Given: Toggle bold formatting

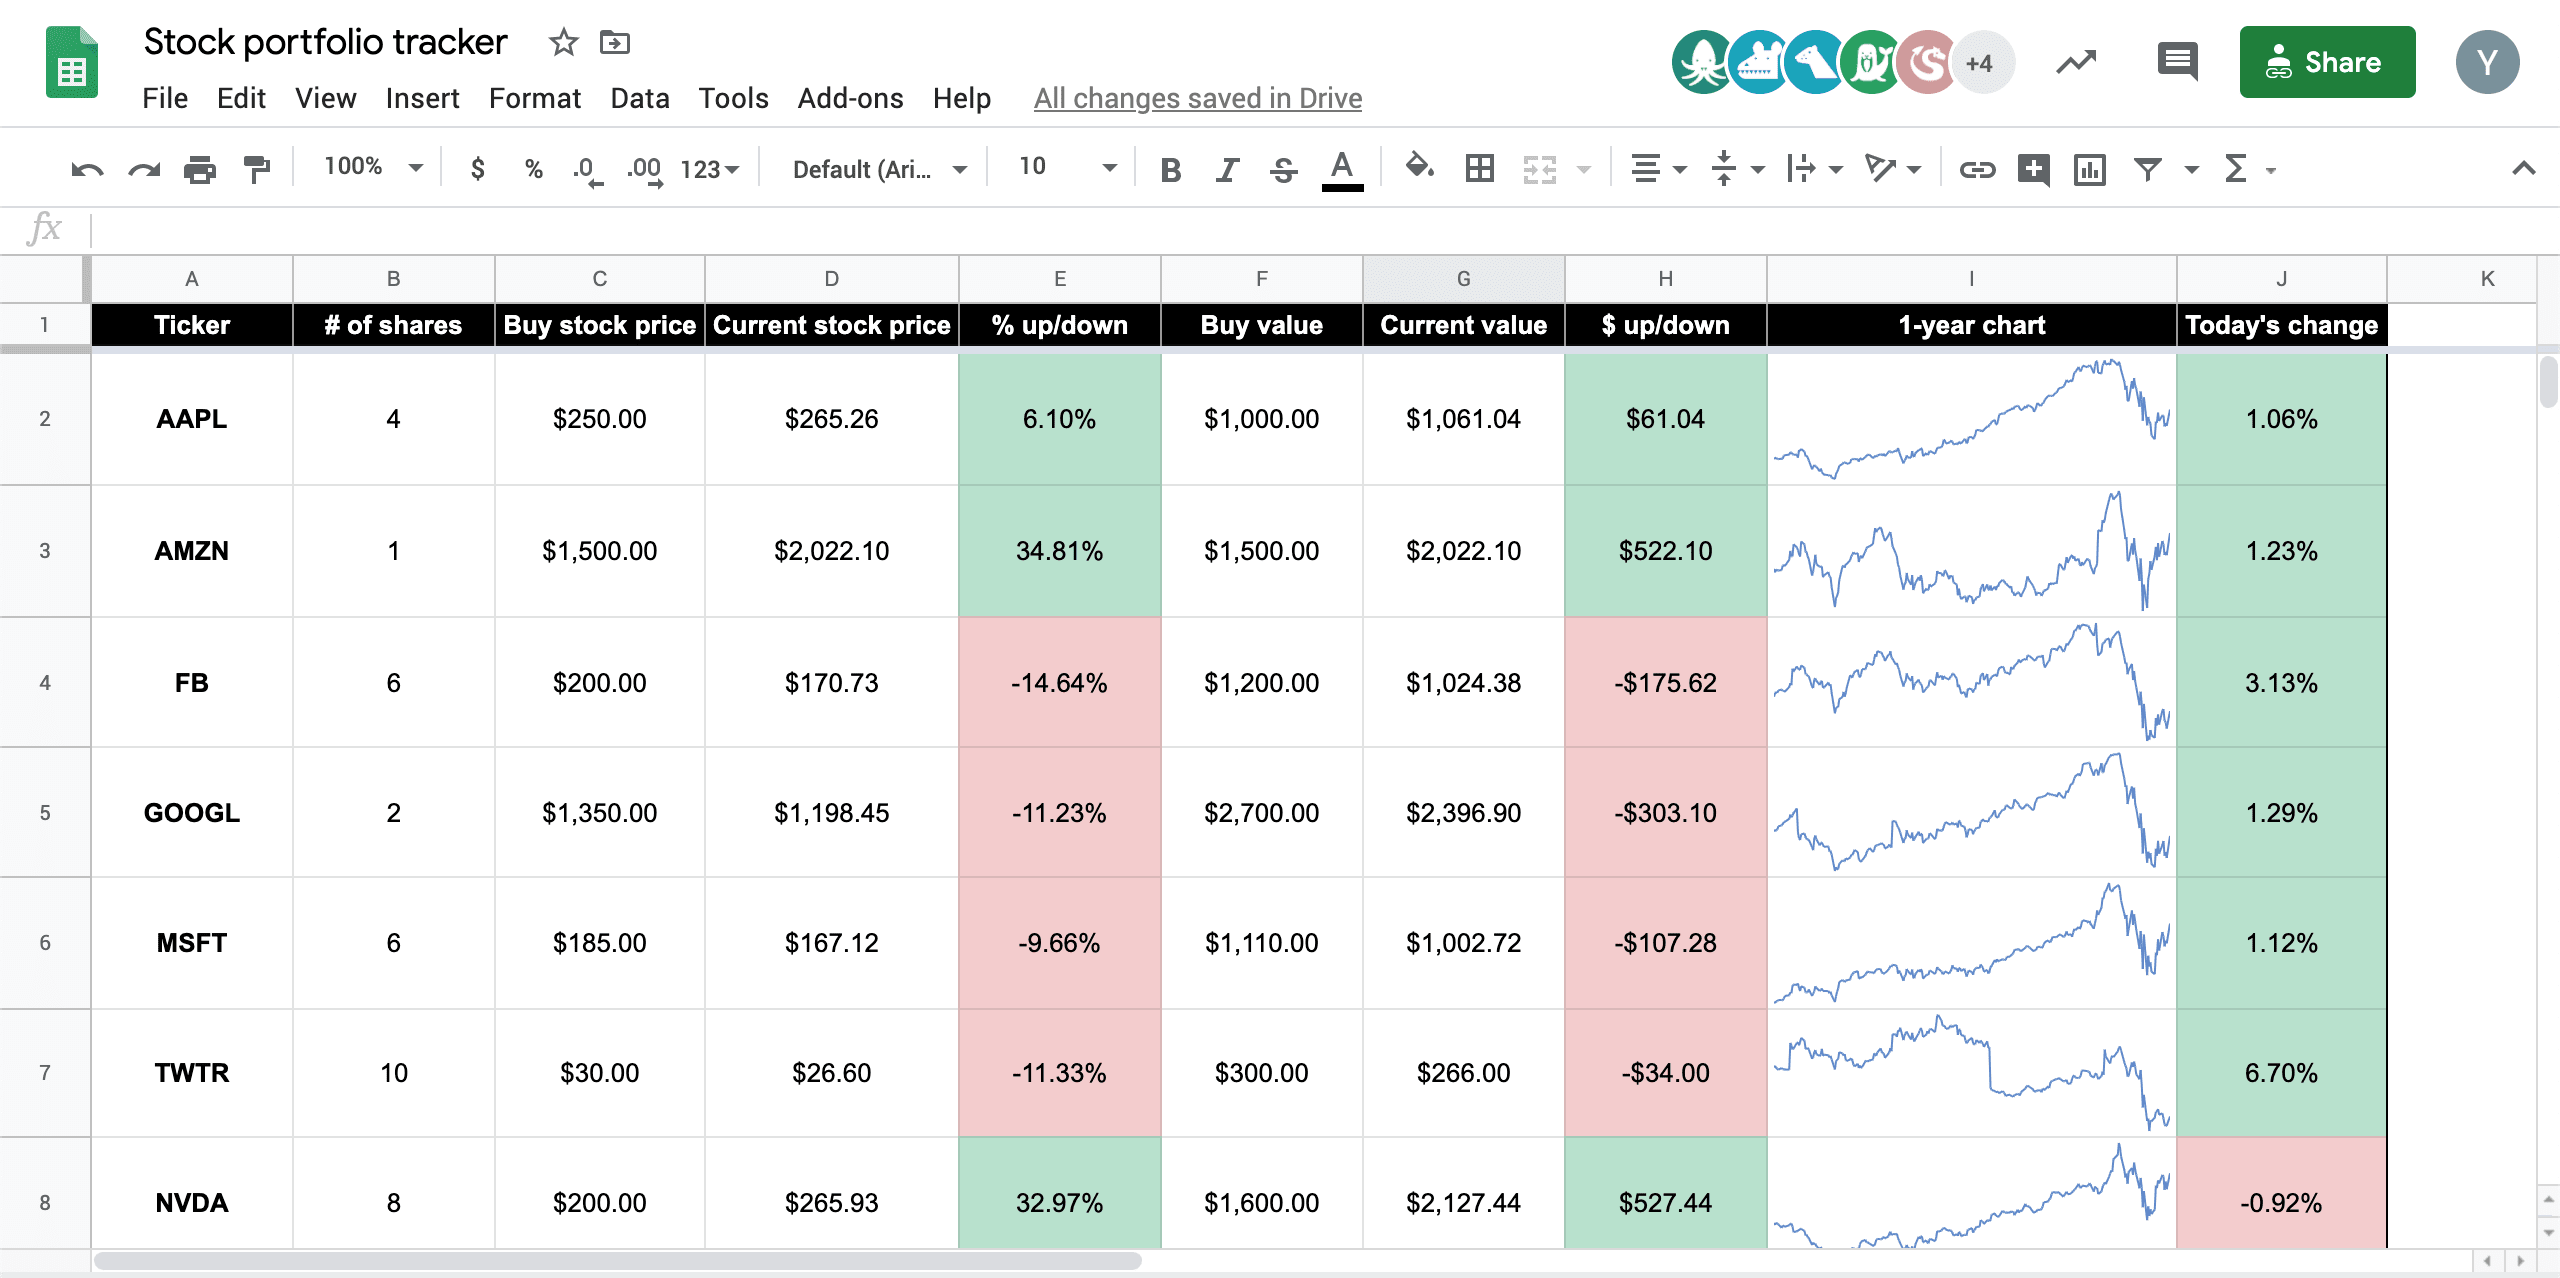Looking at the screenshot, I should click(1171, 170).
